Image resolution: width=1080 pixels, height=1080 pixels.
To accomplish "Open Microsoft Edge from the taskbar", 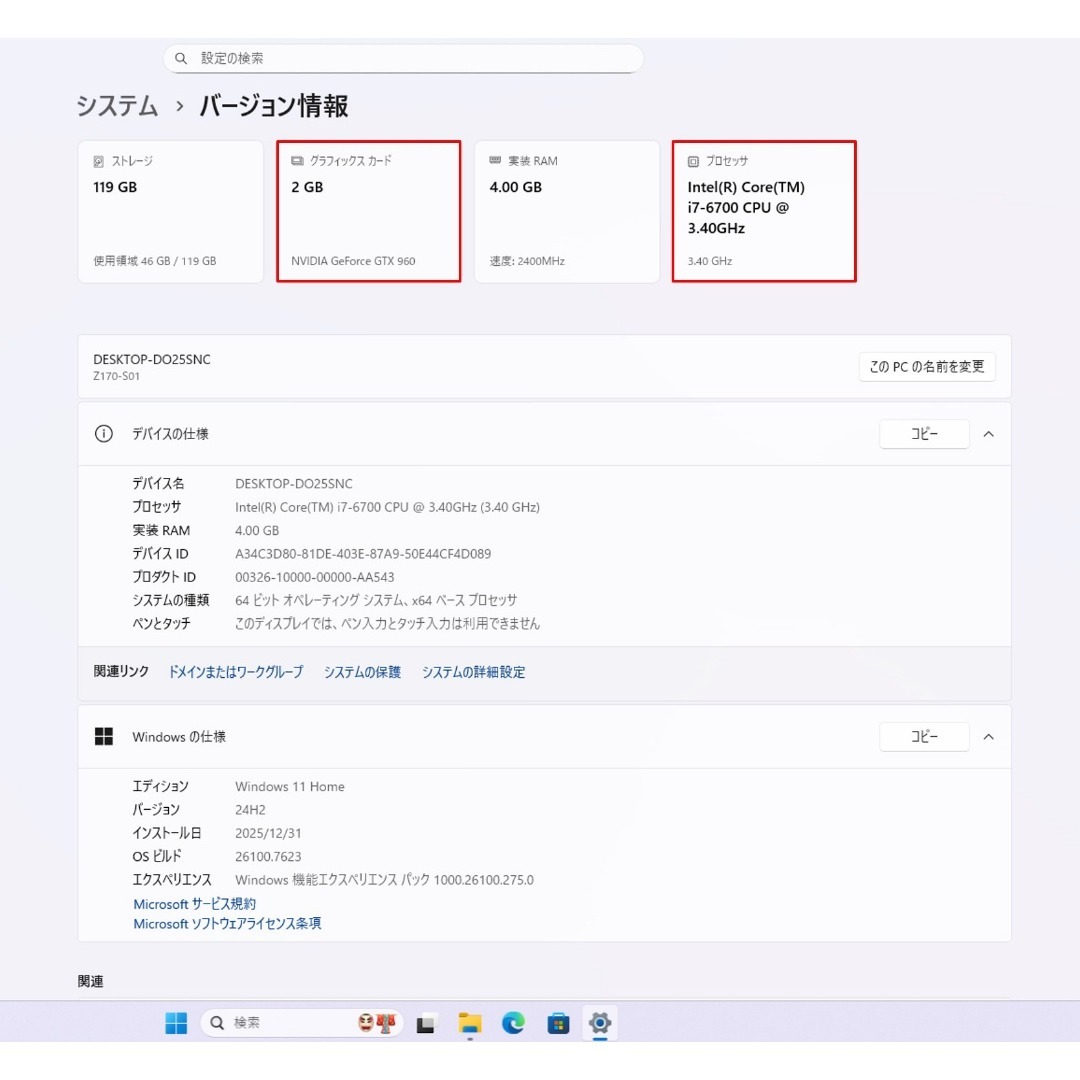I will tap(513, 1023).
